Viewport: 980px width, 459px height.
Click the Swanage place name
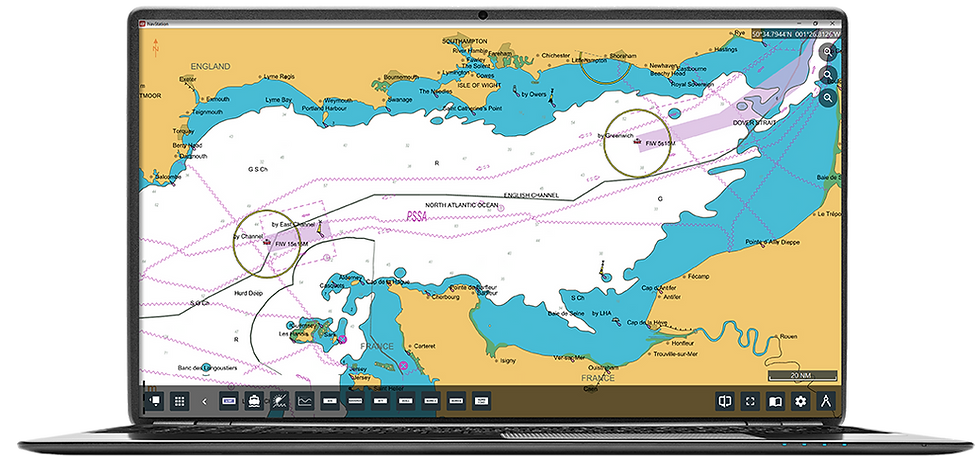pos(399,99)
